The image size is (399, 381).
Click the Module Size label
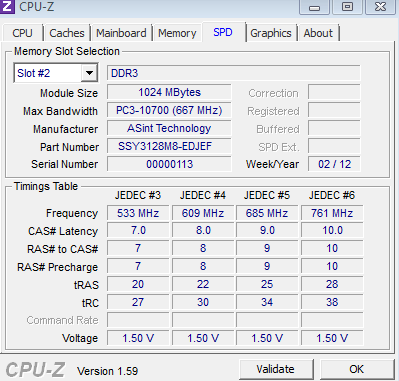pyautogui.click(x=69, y=93)
